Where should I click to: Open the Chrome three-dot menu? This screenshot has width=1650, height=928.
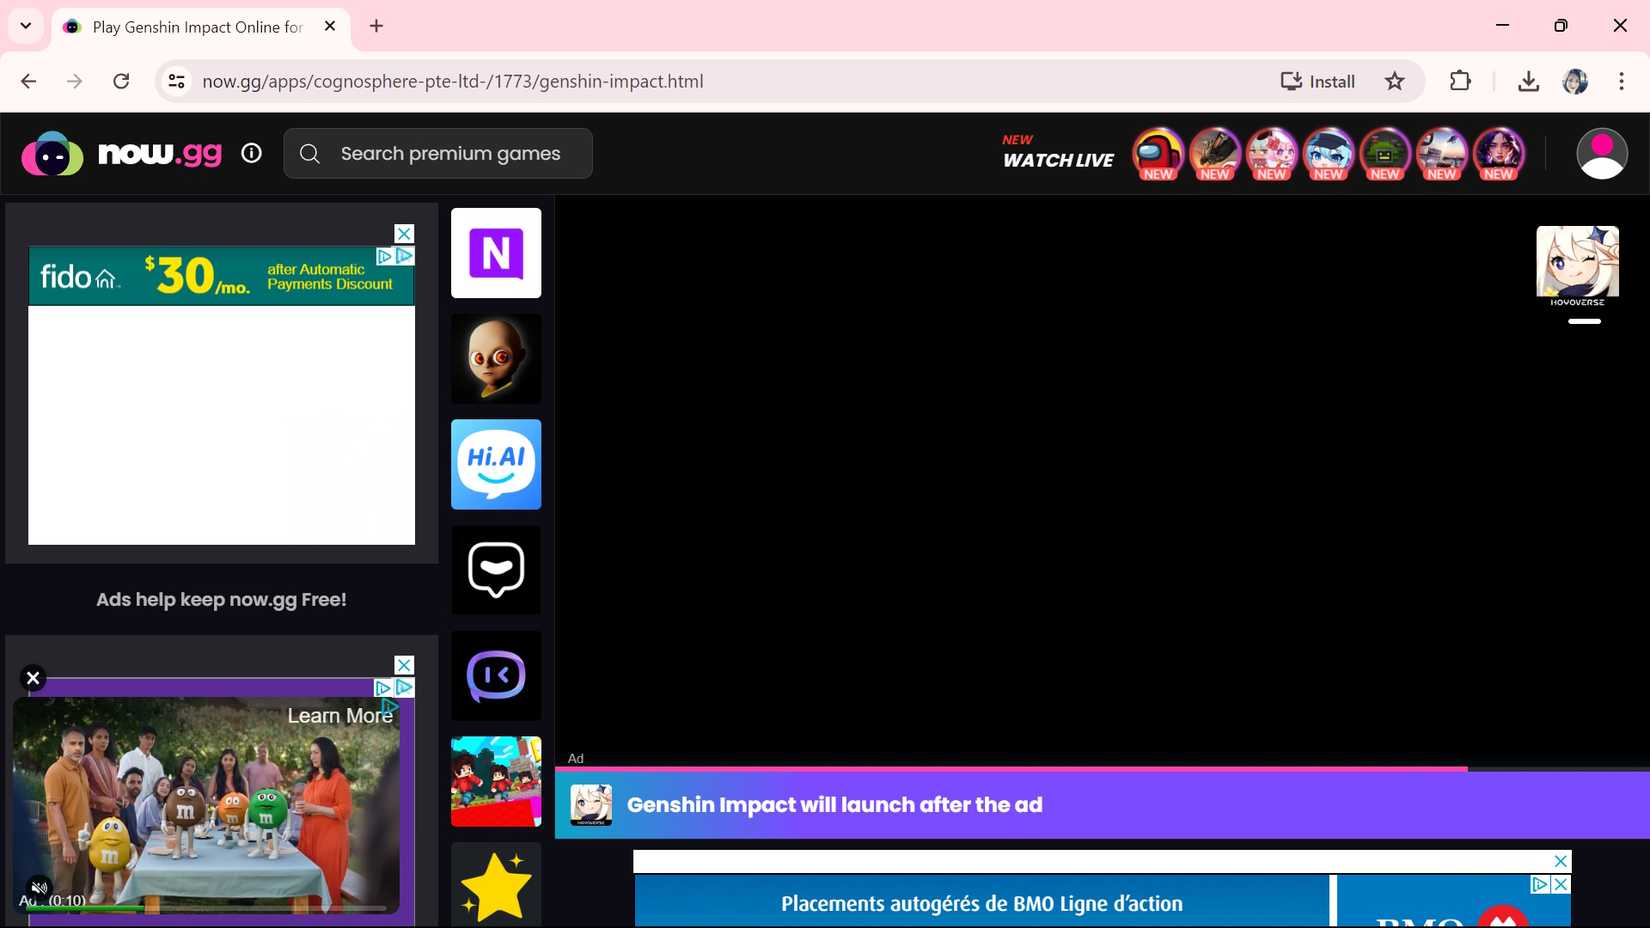pyautogui.click(x=1621, y=81)
